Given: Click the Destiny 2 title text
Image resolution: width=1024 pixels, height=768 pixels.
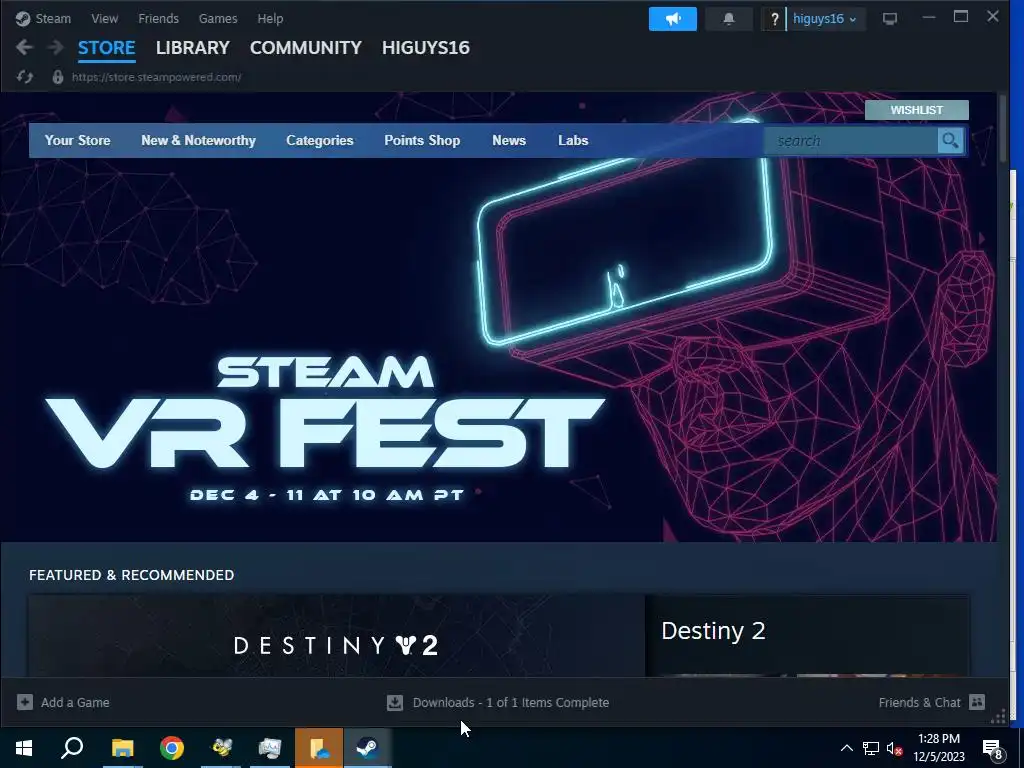Looking at the screenshot, I should [713, 631].
